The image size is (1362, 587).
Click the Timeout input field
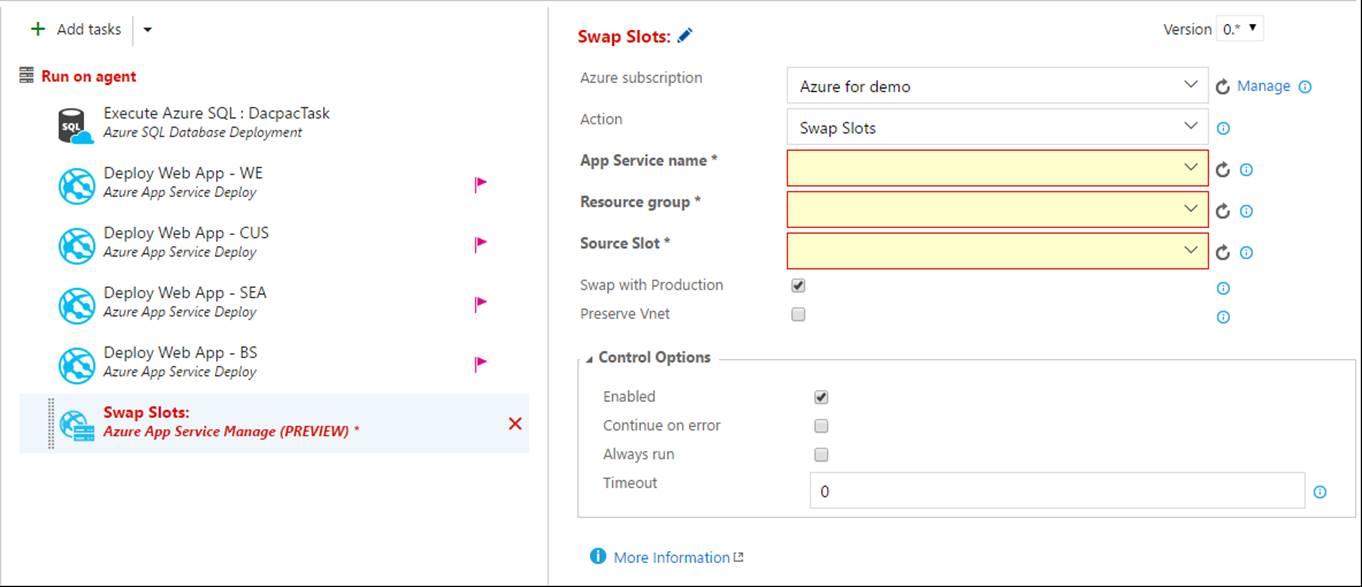1057,491
